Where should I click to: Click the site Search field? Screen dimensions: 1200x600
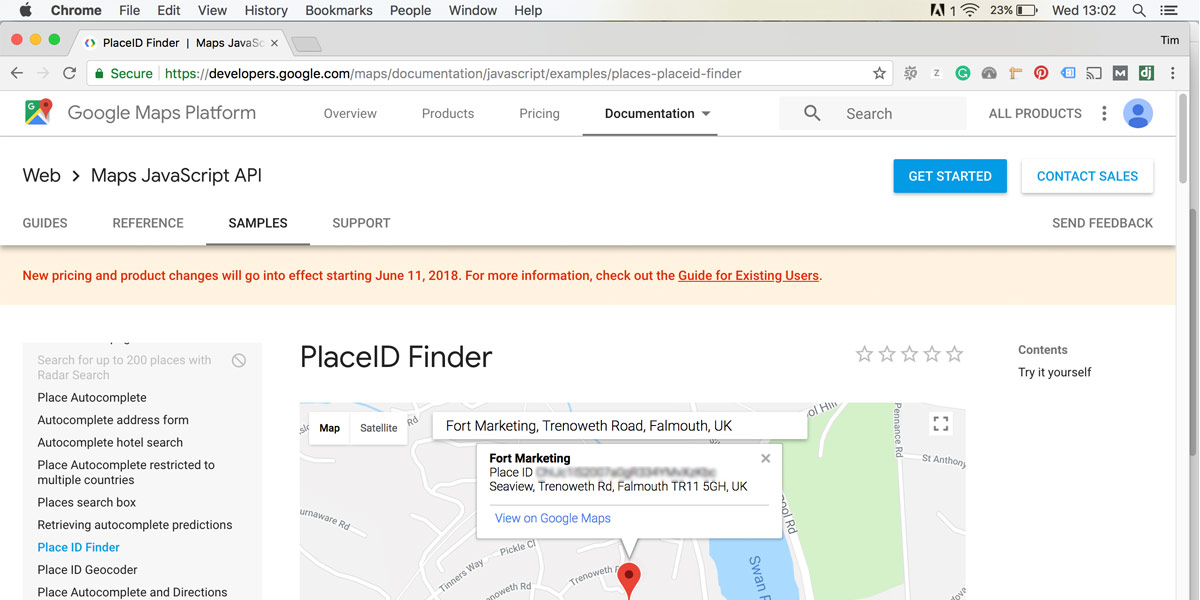873,113
